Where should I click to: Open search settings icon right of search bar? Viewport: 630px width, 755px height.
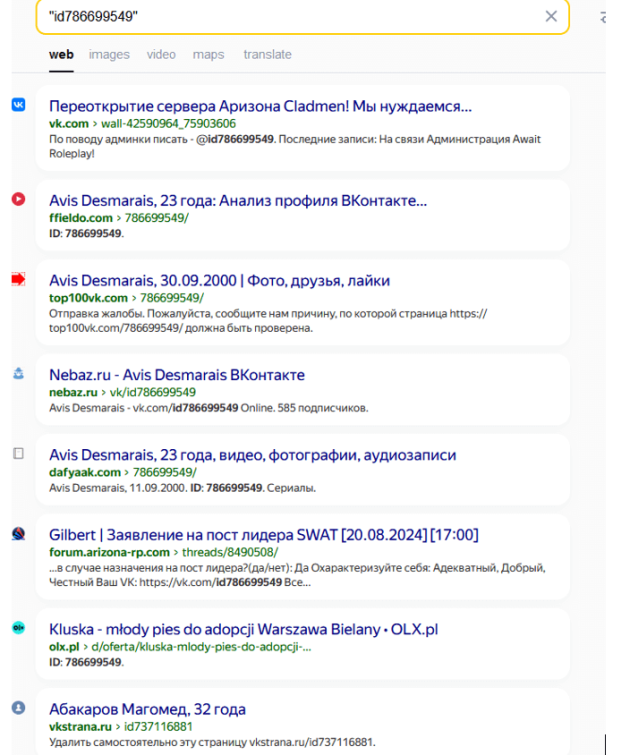tap(603, 17)
